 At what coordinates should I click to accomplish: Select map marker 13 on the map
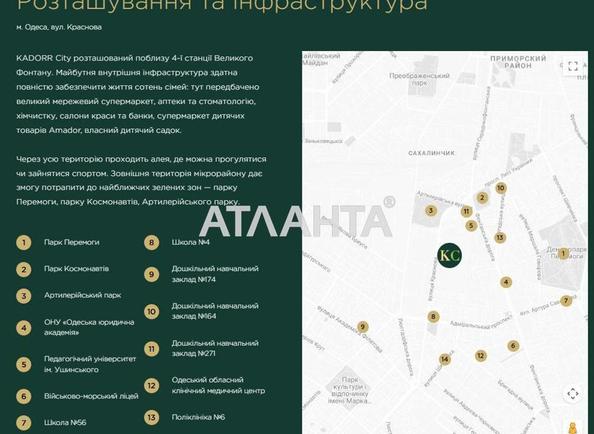click(500, 237)
